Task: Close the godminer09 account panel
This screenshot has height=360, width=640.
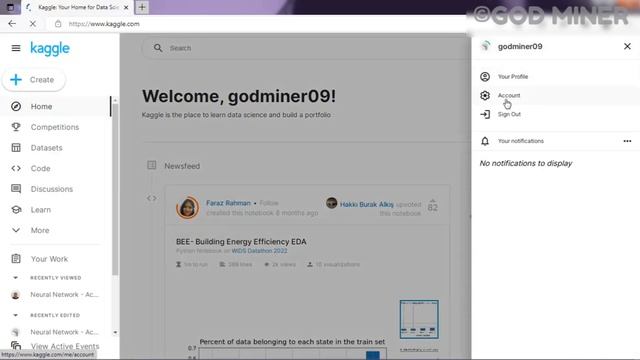Action: point(627,46)
